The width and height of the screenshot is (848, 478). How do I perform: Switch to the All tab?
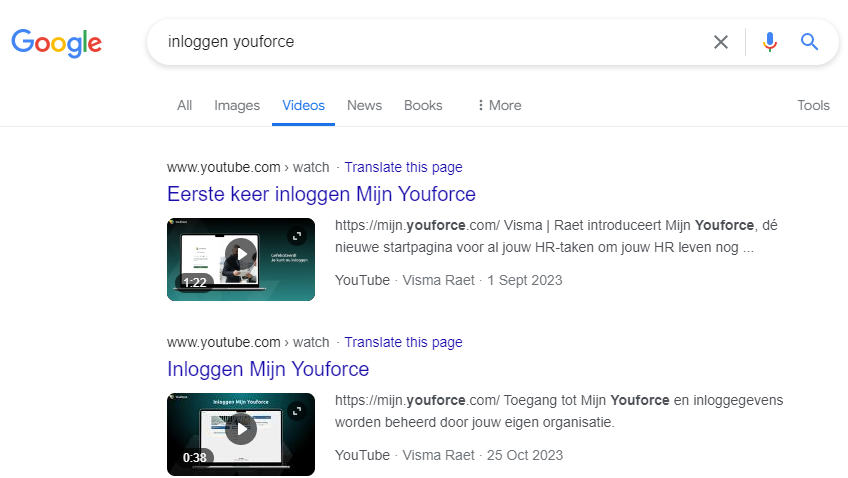184,105
